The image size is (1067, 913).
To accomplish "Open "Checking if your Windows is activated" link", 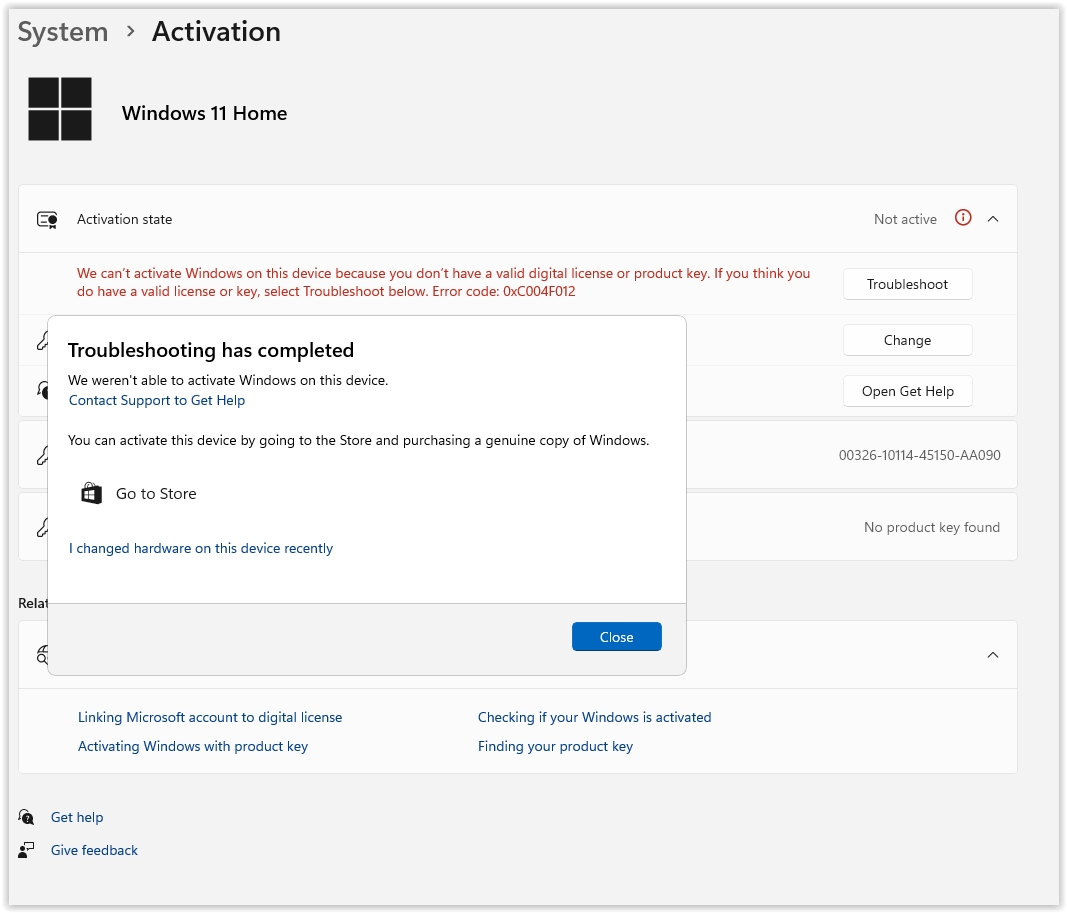I will click(x=594, y=717).
